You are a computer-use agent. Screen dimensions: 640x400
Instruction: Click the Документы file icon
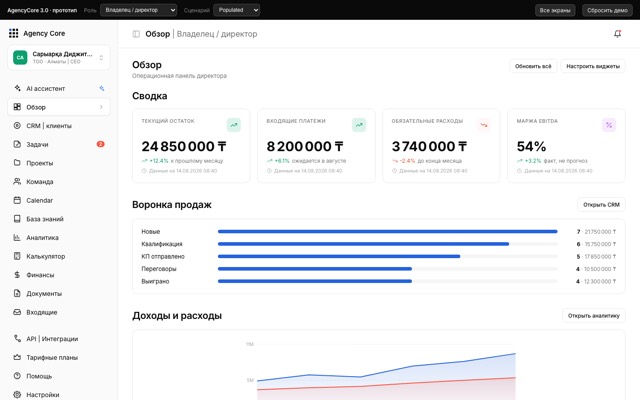click(x=17, y=293)
